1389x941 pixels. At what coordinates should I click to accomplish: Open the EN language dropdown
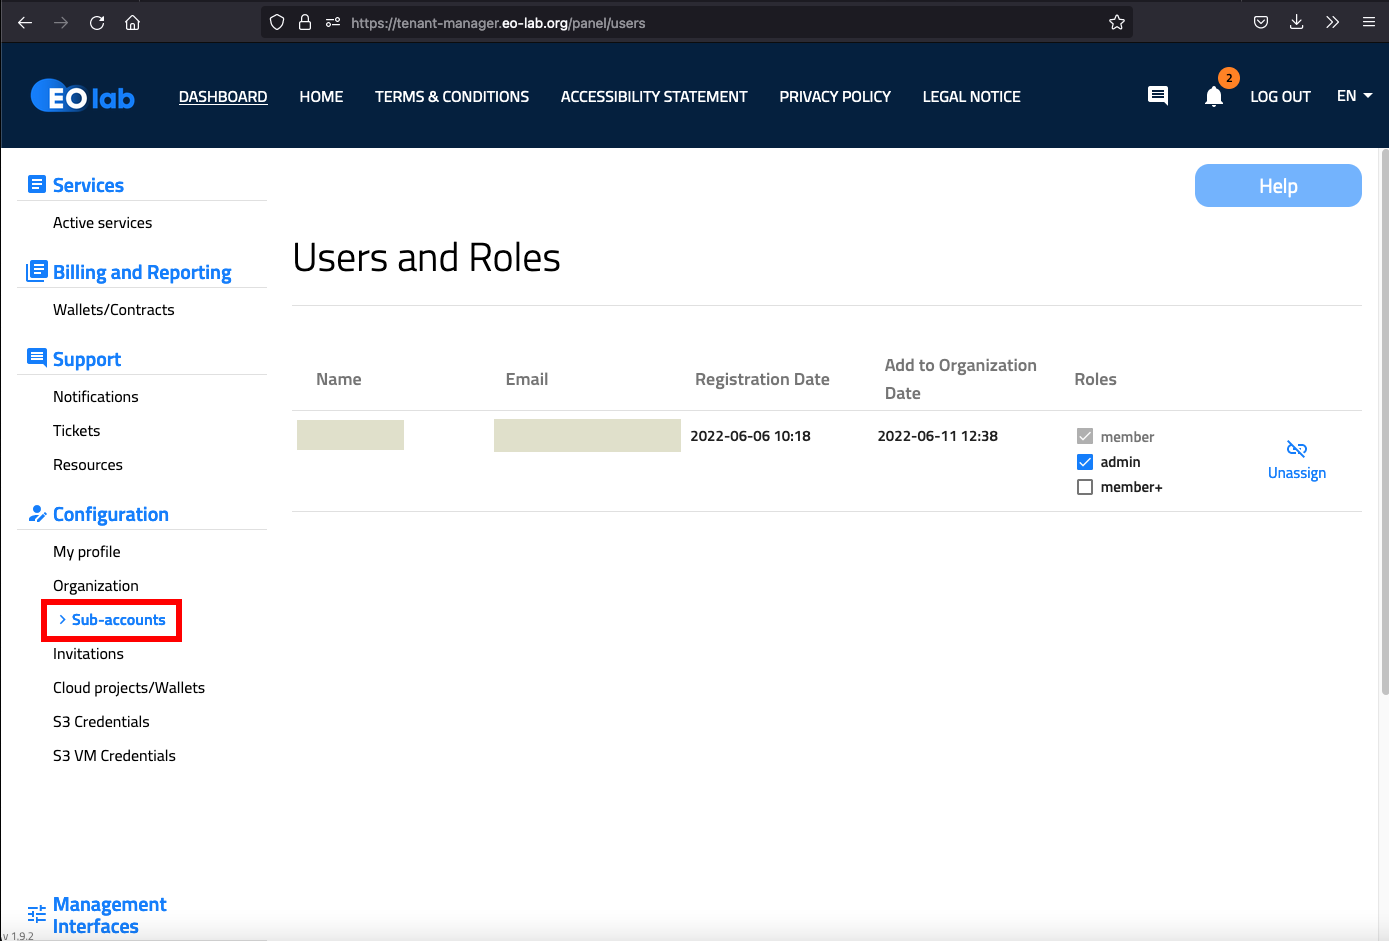tap(1354, 96)
